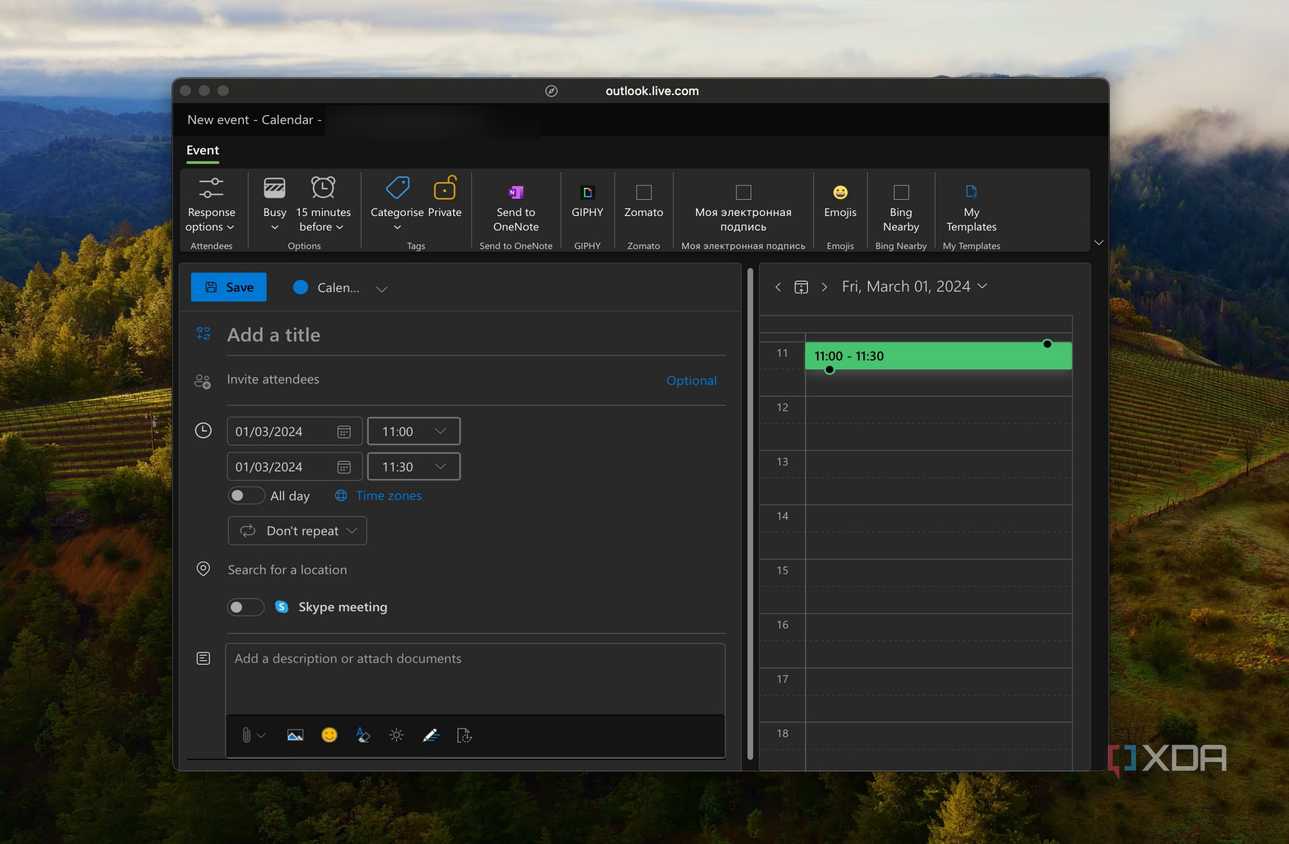This screenshot has width=1289, height=844.
Task: Click the Add a title field
Action: click(x=476, y=335)
